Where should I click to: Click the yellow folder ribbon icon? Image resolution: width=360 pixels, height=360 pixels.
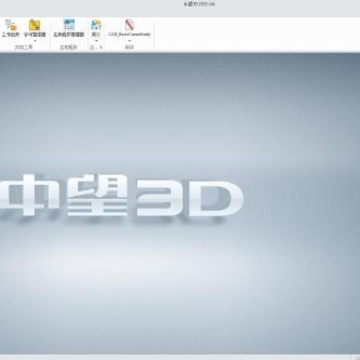[35, 25]
